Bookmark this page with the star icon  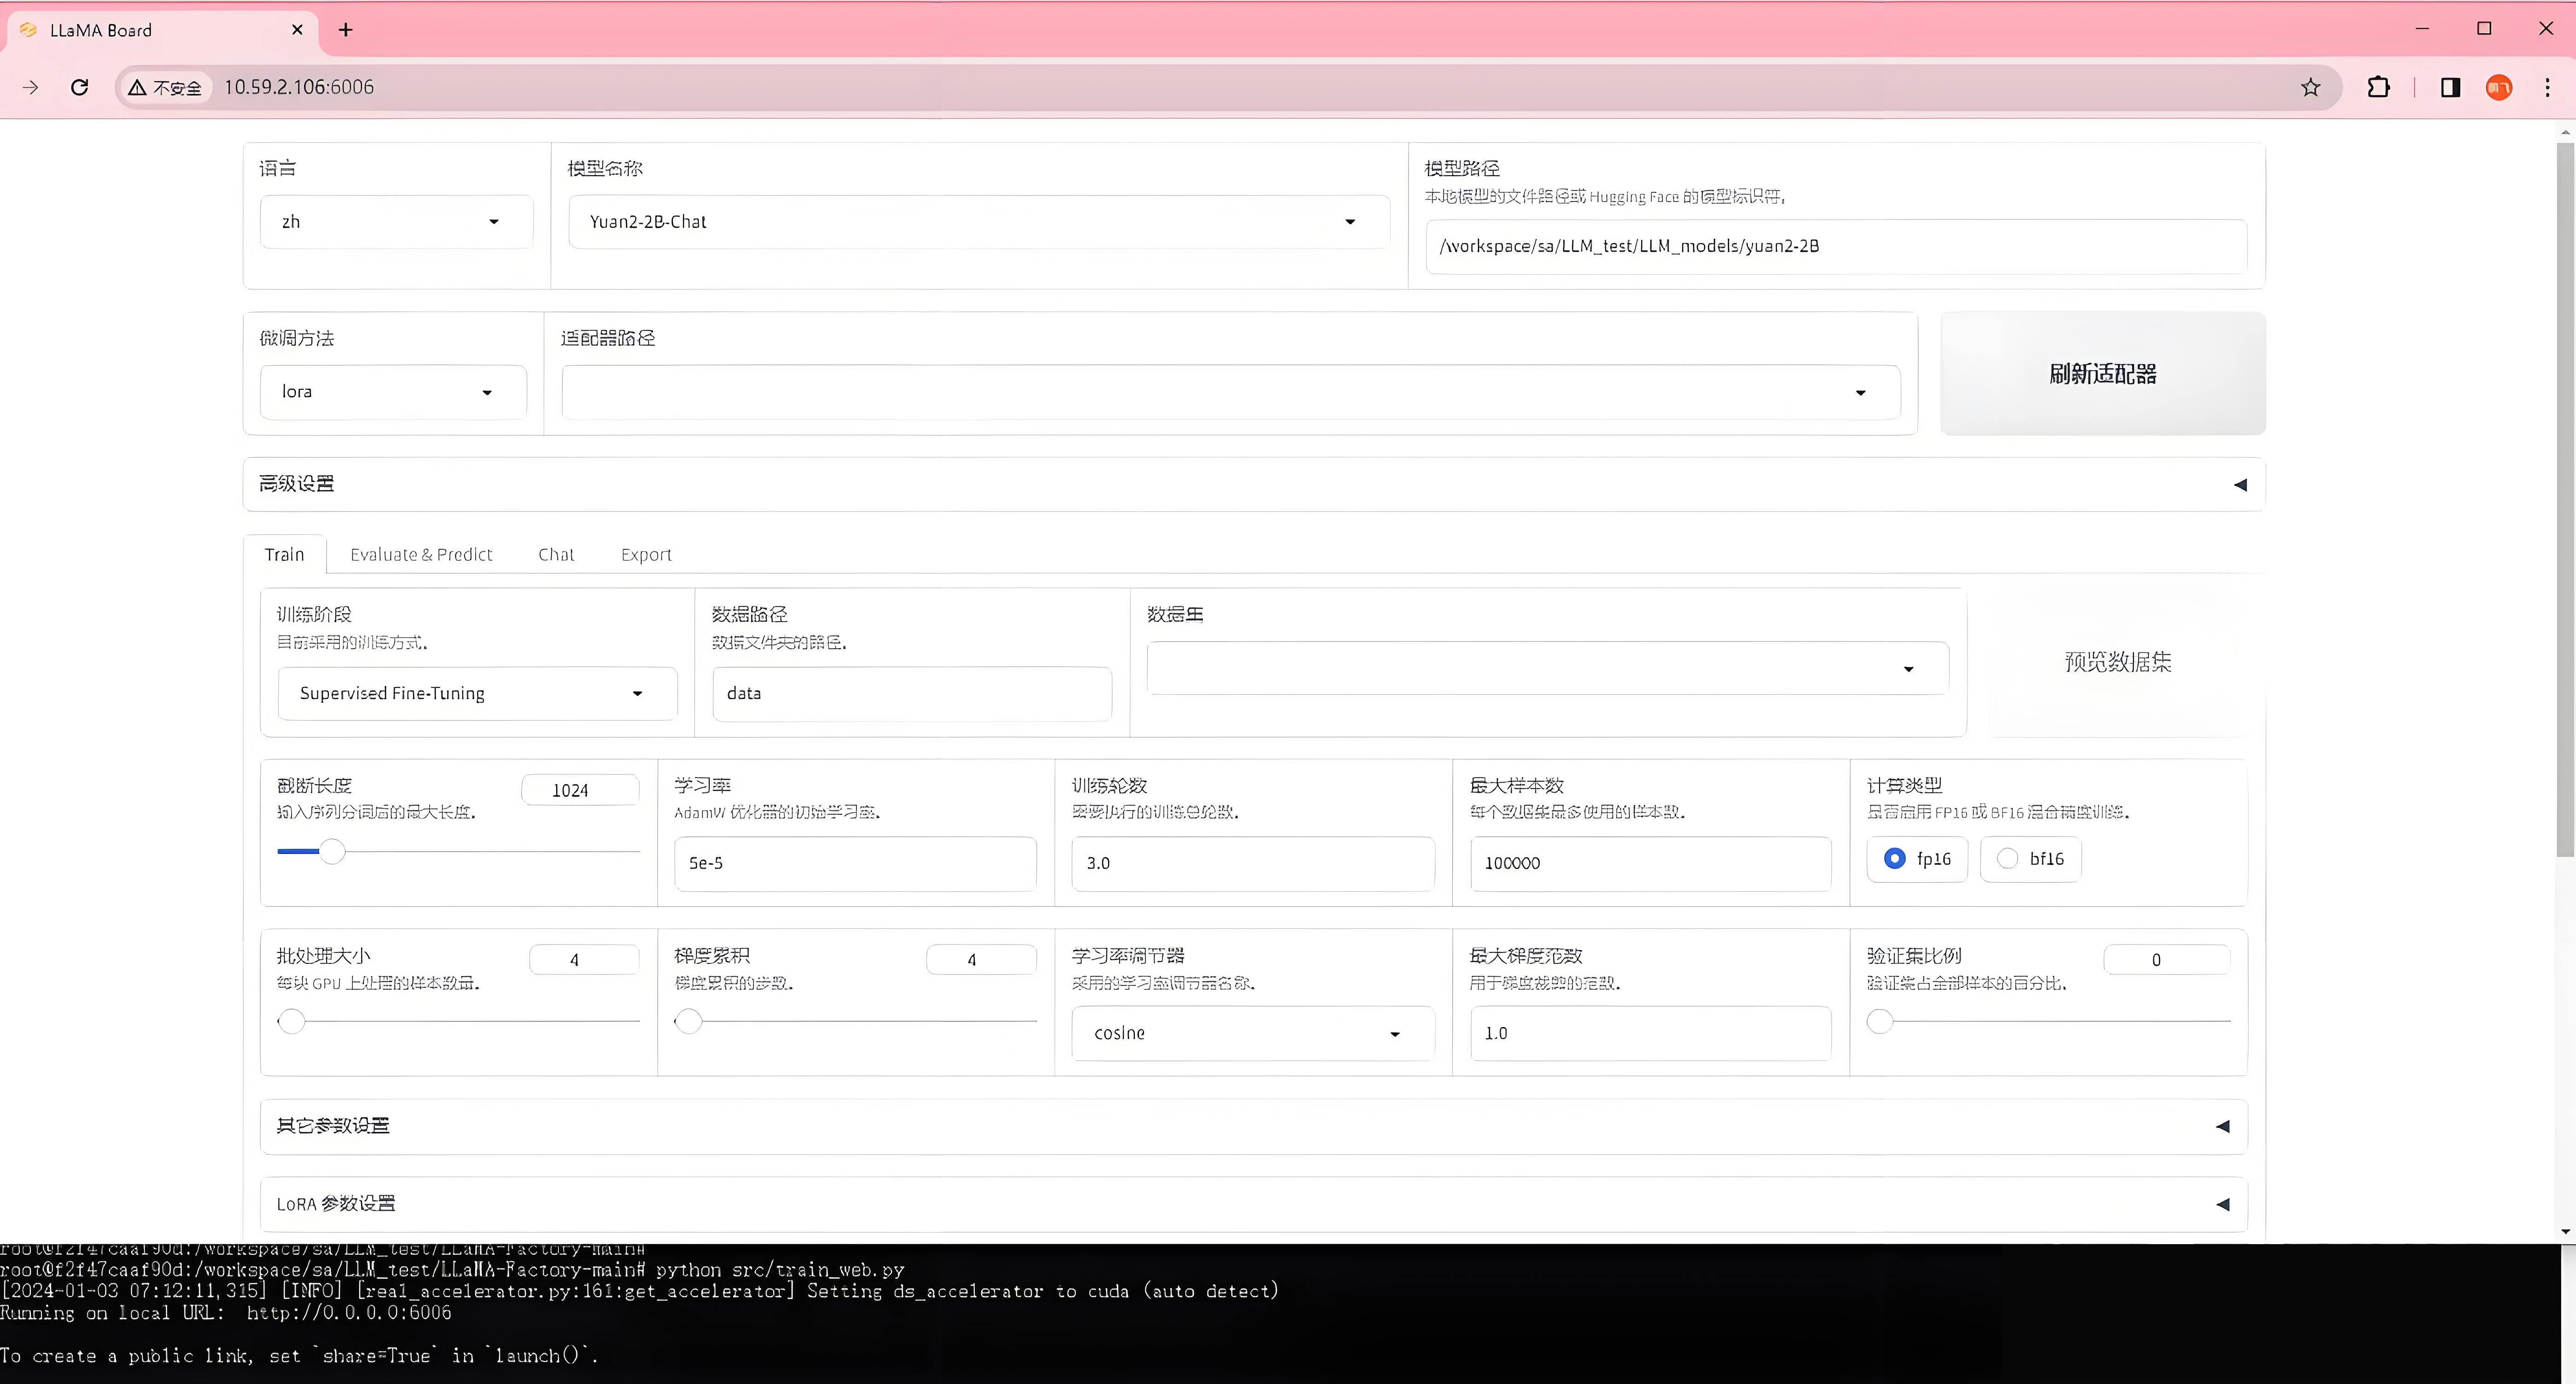[2310, 87]
